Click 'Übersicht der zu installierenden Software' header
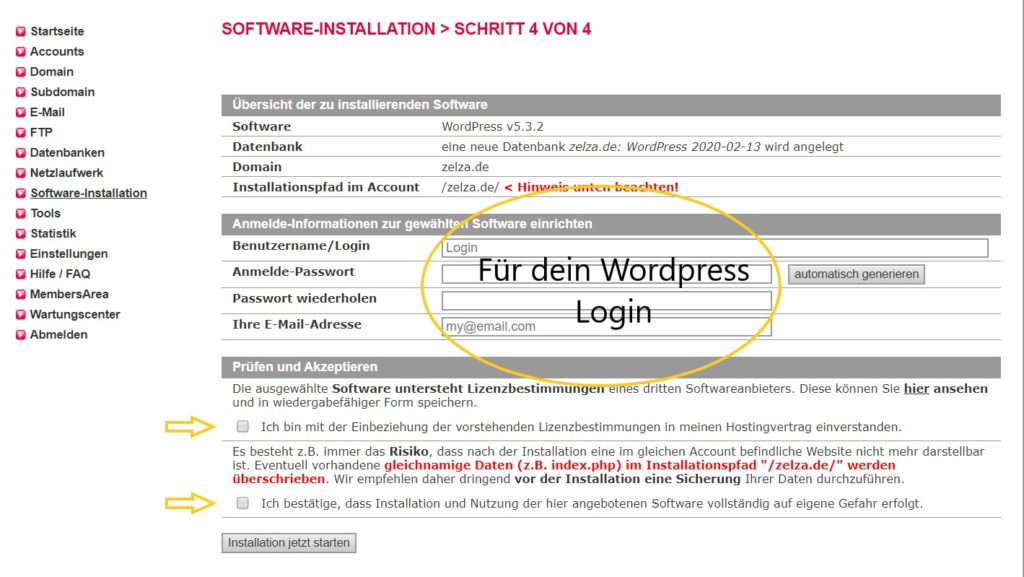Viewport: 1024px width, 577px height. click(x=360, y=104)
